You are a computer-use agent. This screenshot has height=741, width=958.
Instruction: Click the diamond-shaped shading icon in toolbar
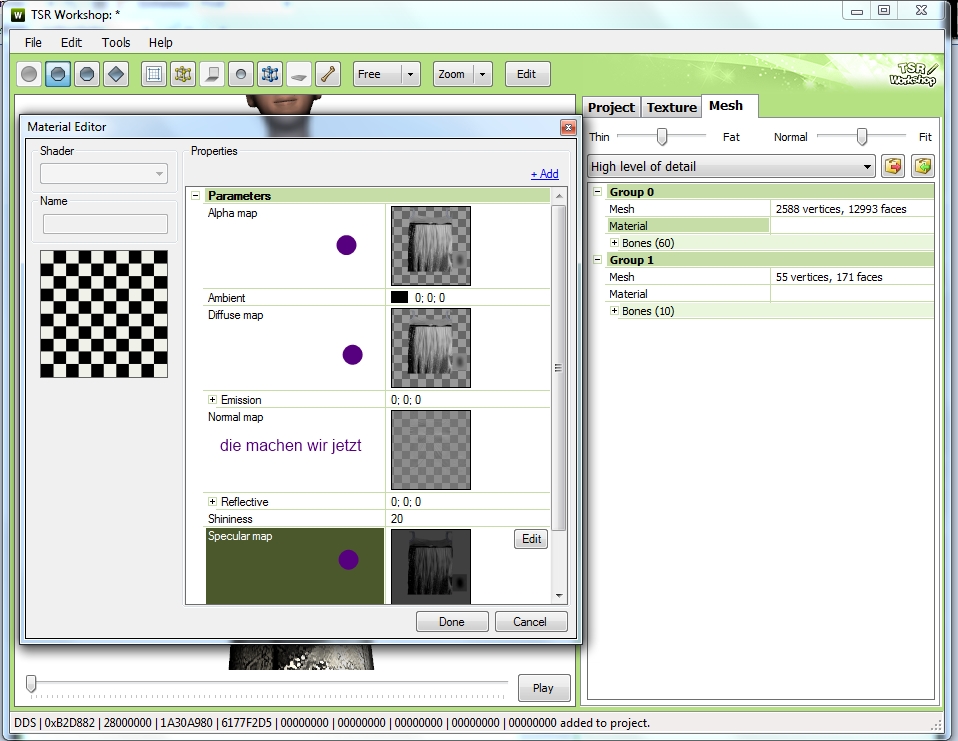click(x=115, y=74)
